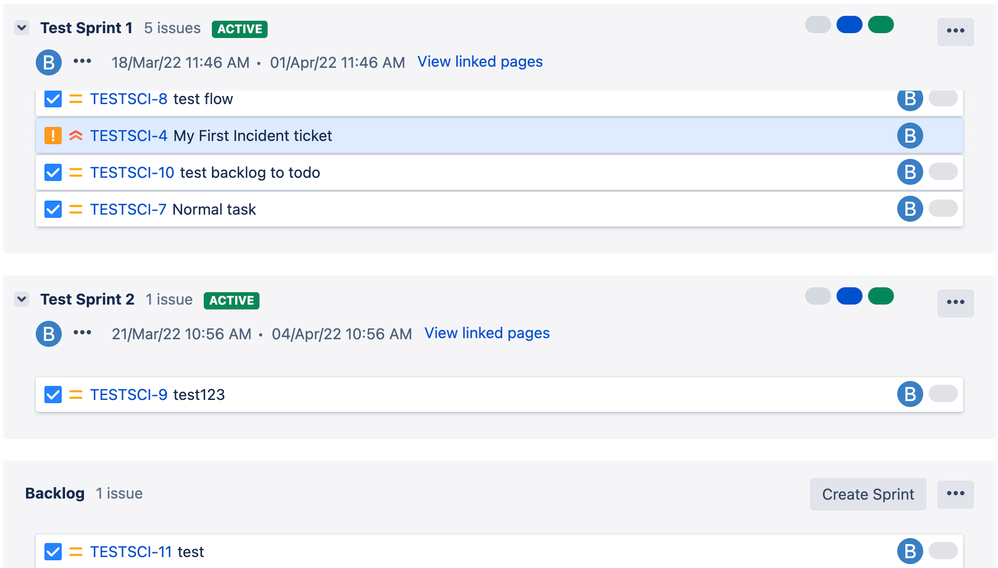Click the assignee avatar under Test Sprint 2

coord(48,334)
